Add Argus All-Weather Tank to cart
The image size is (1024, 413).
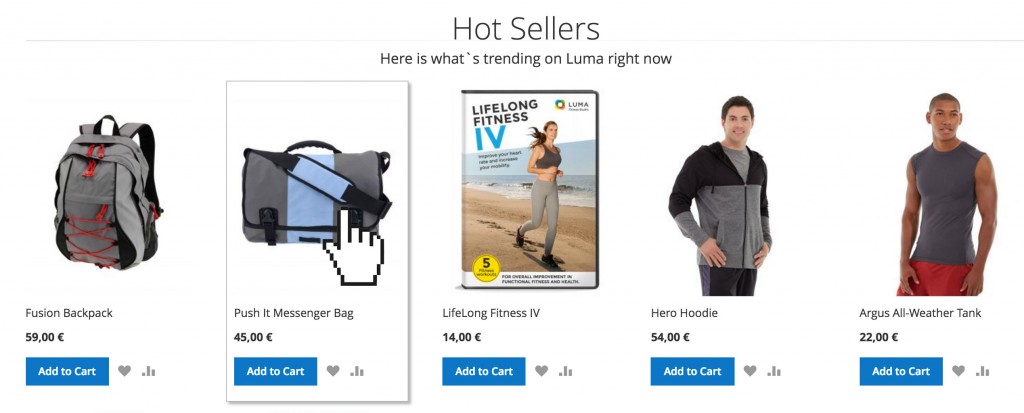click(x=901, y=371)
